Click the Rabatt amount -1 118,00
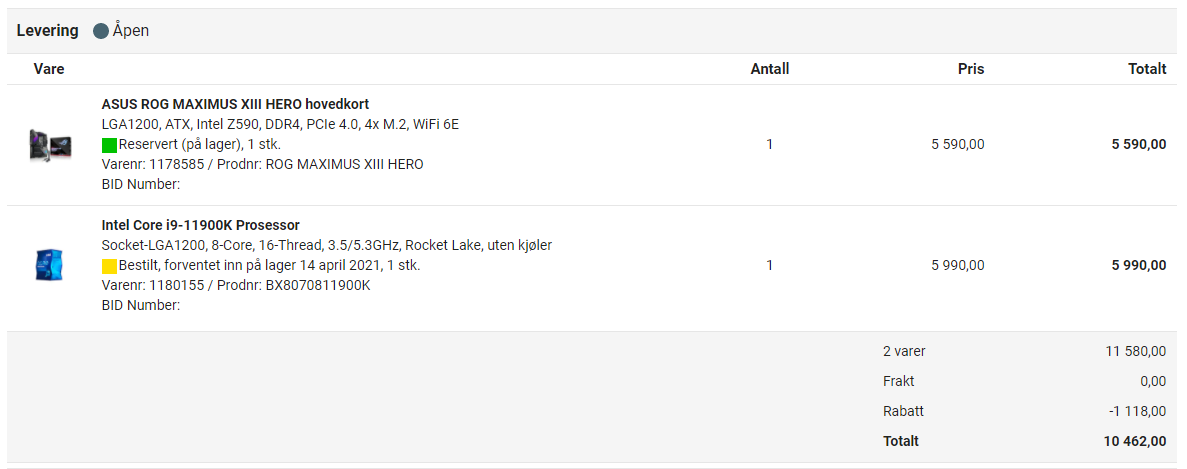 pos(1137,412)
